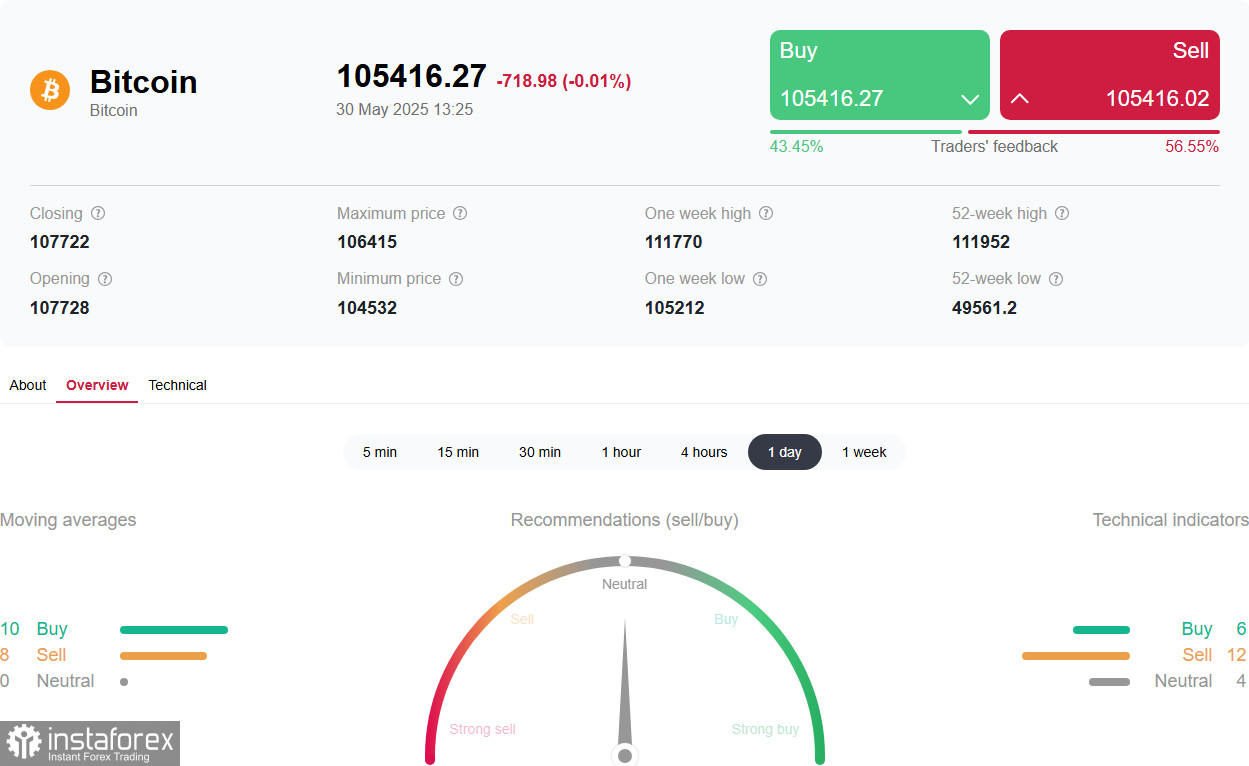Click the Moving averages Sell bar

163,656
